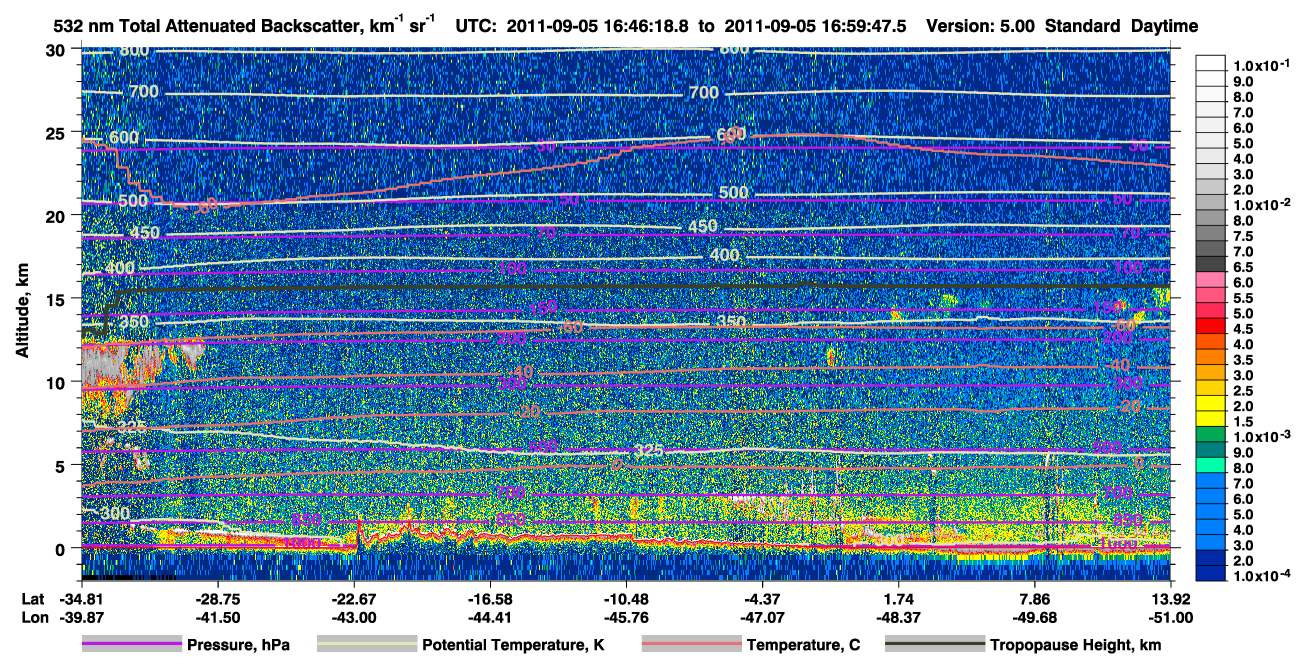This screenshot has height=667, width=1300.
Task: Click longitude value '-43.00'
Action: click(x=353, y=617)
